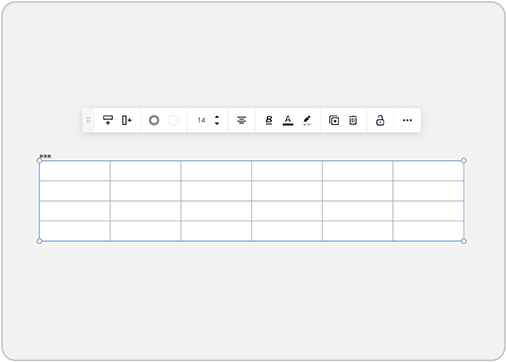Click the table's bottom-right resize handle
Image resolution: width=506 pixels, height=362 pixels.
[x=464, y=241]
